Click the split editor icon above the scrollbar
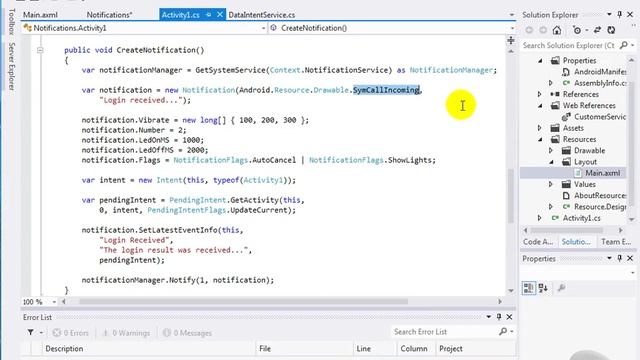This screenshot has height=360, width=640. (511, 40)
